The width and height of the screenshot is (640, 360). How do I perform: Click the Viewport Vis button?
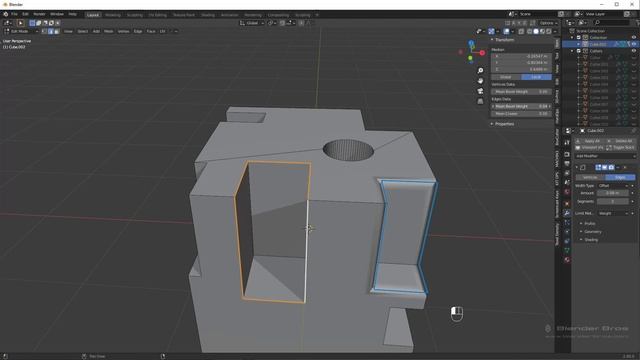click(590, 147)
